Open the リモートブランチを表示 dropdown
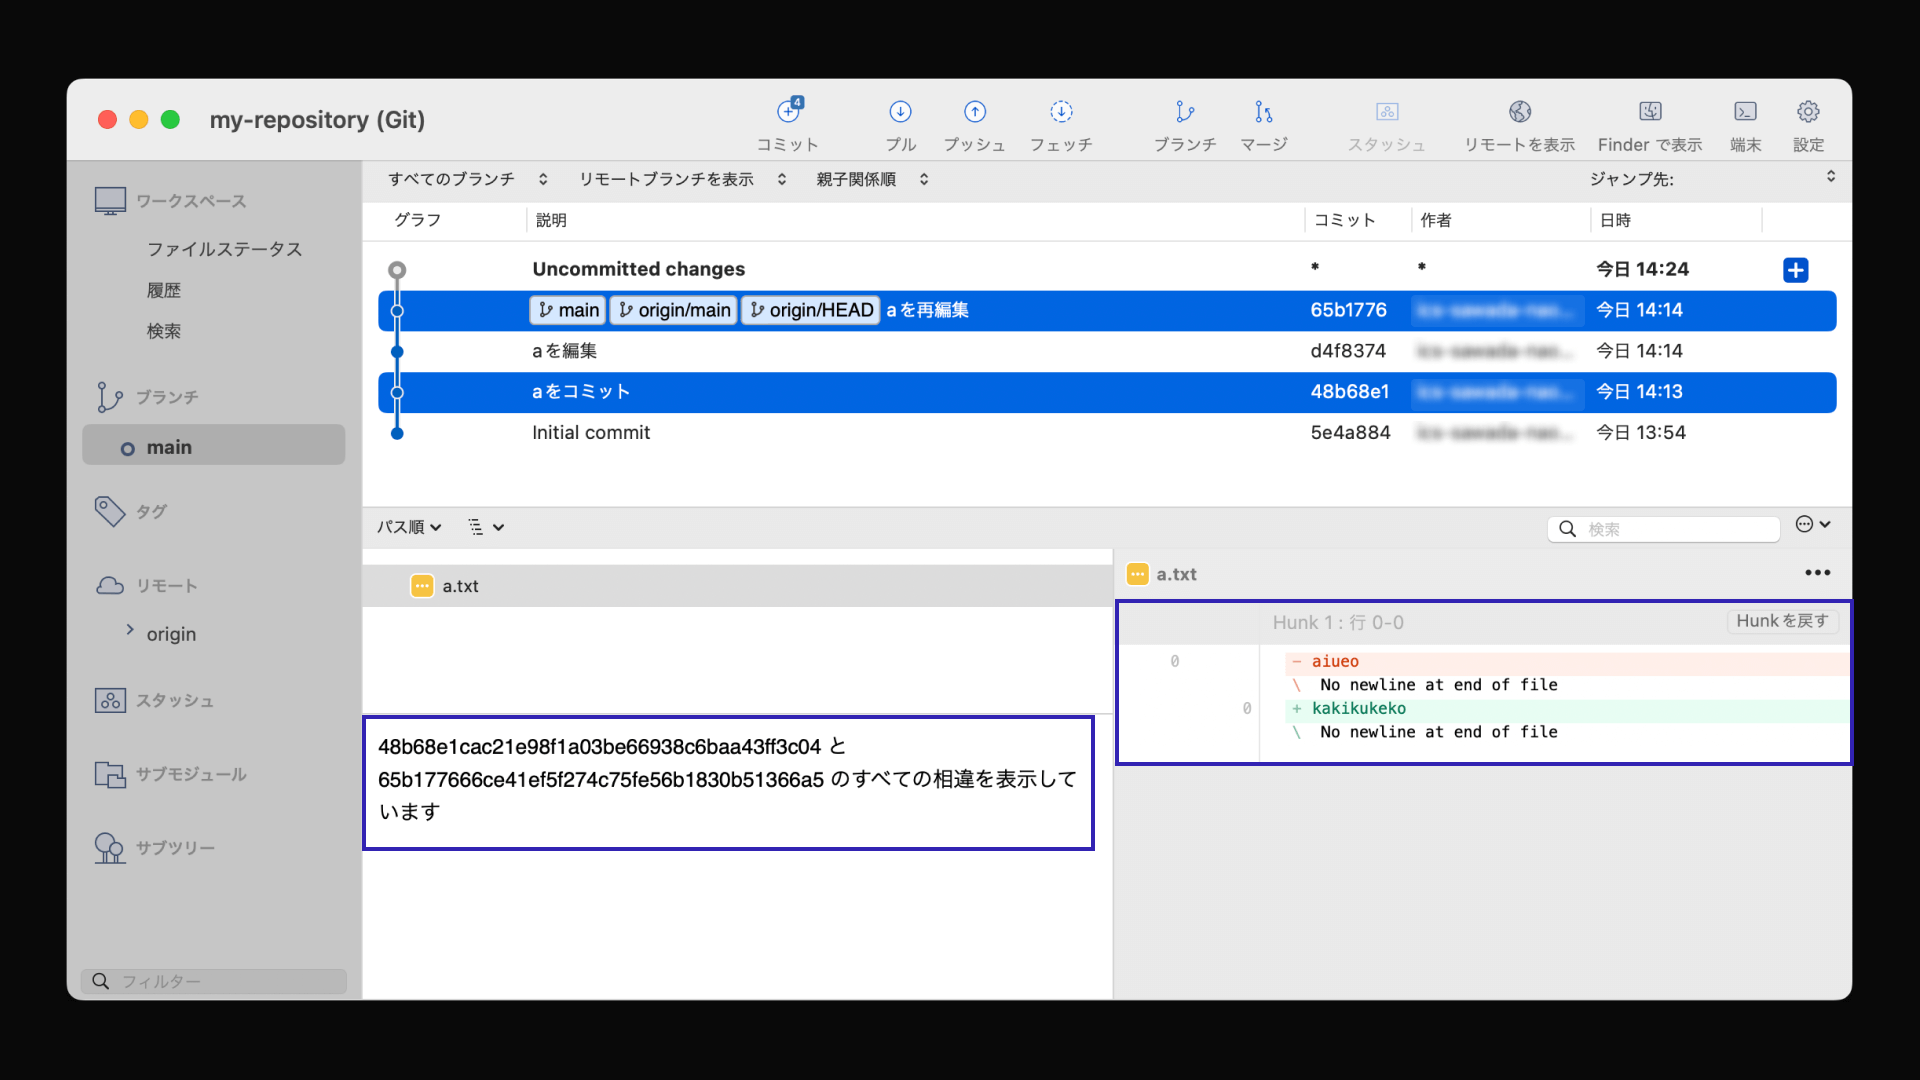1920x1080 pixels. [683, 179]
